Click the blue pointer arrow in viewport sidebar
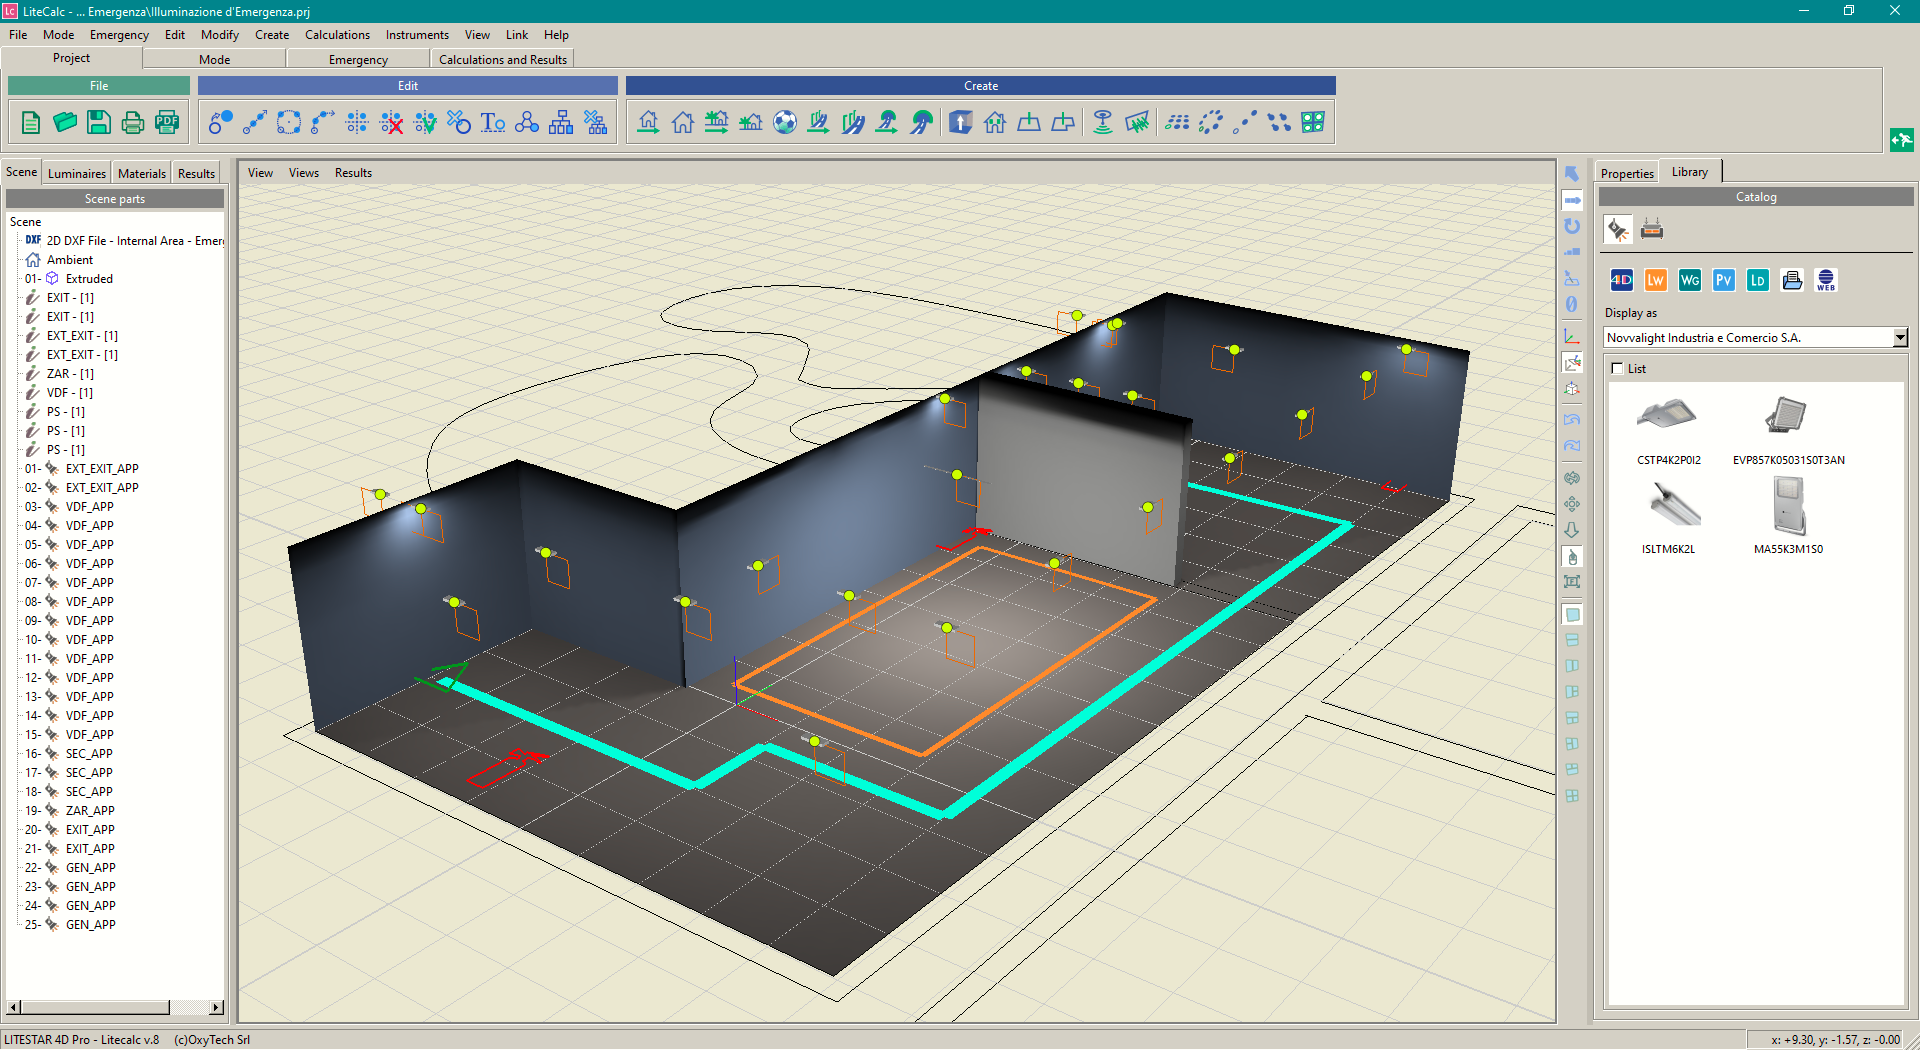Viewport: 1920px width, 1050px height. coord(1572,174)
